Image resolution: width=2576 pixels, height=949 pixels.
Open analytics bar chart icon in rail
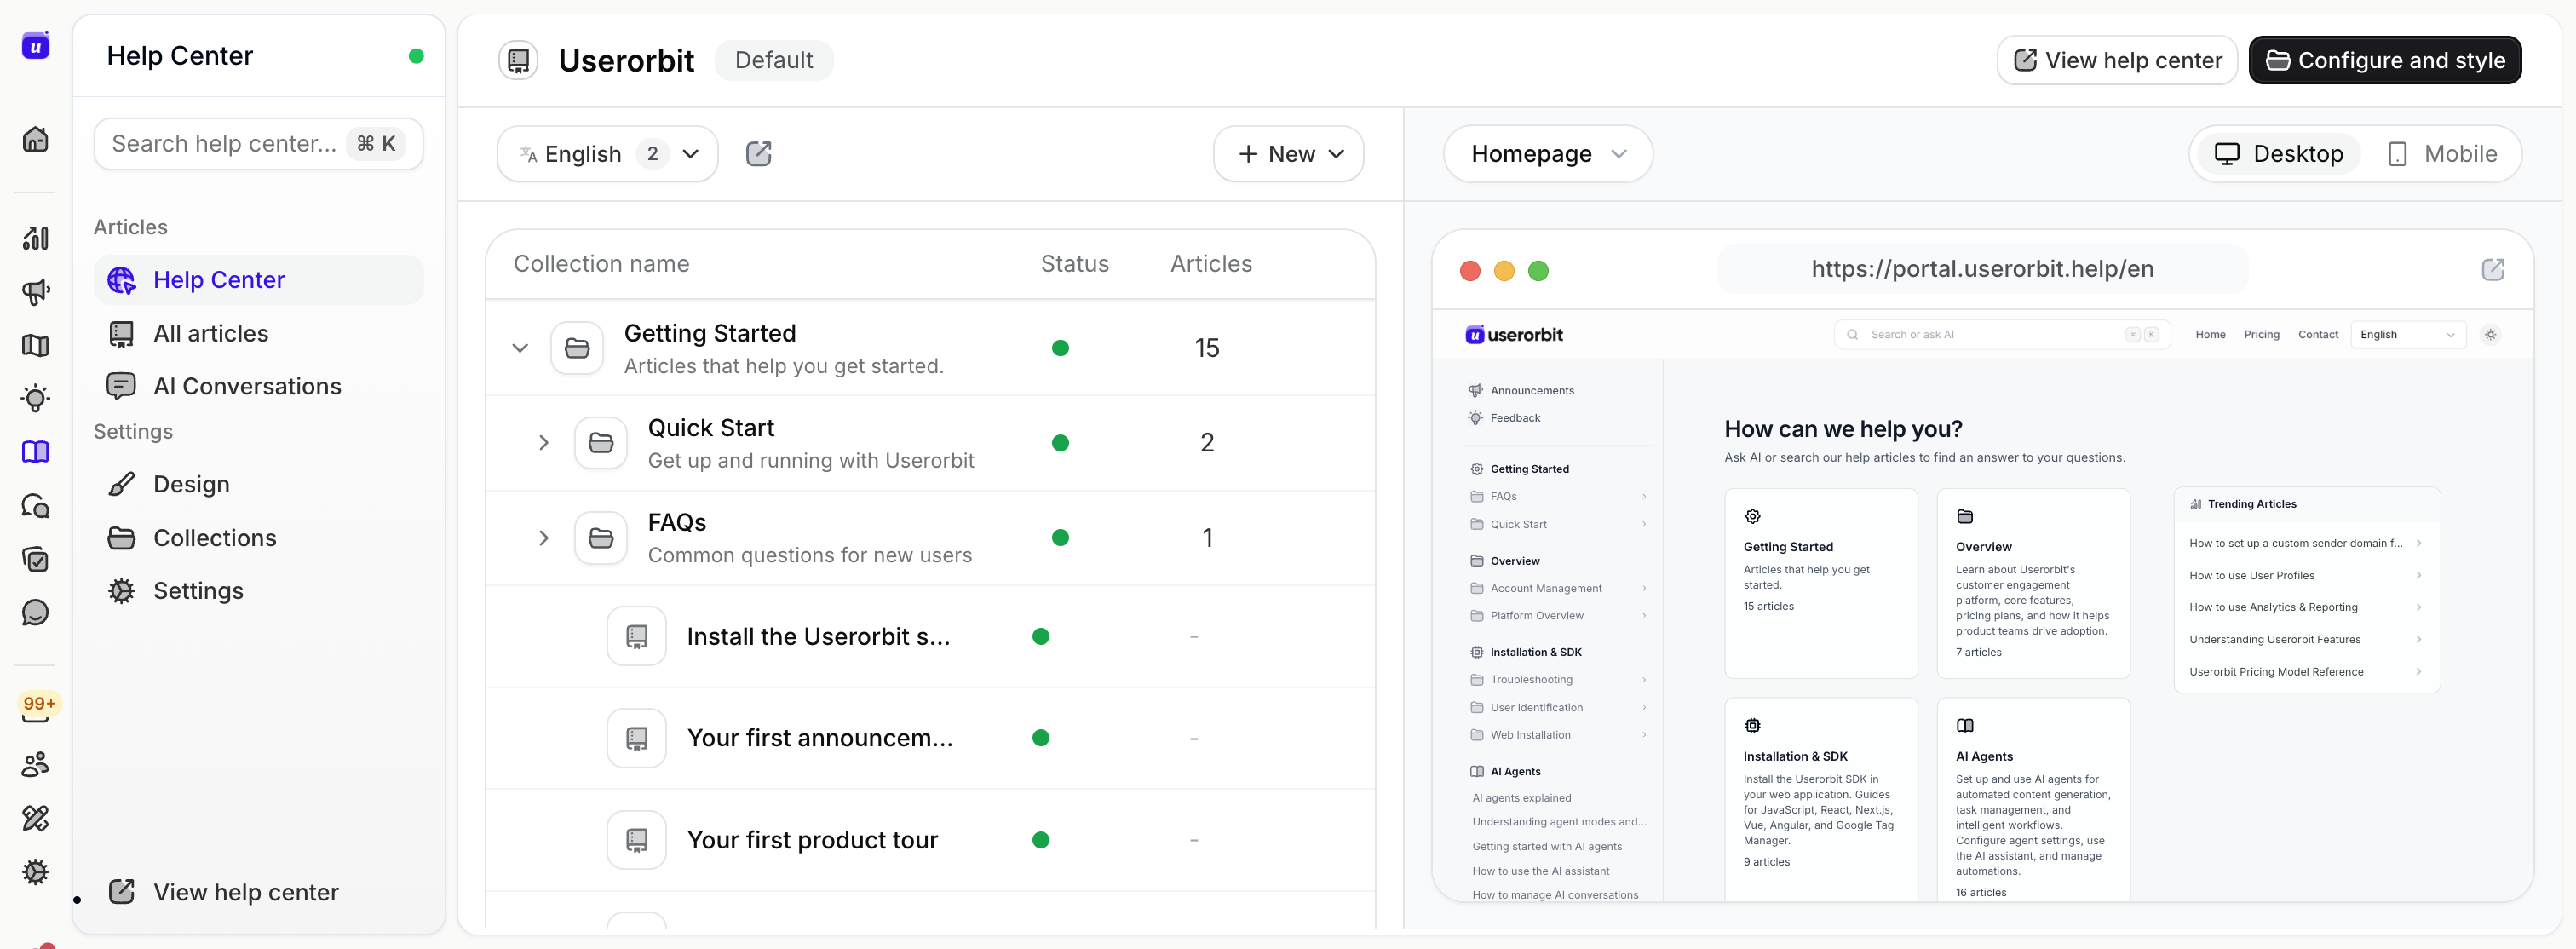(35, 238)
